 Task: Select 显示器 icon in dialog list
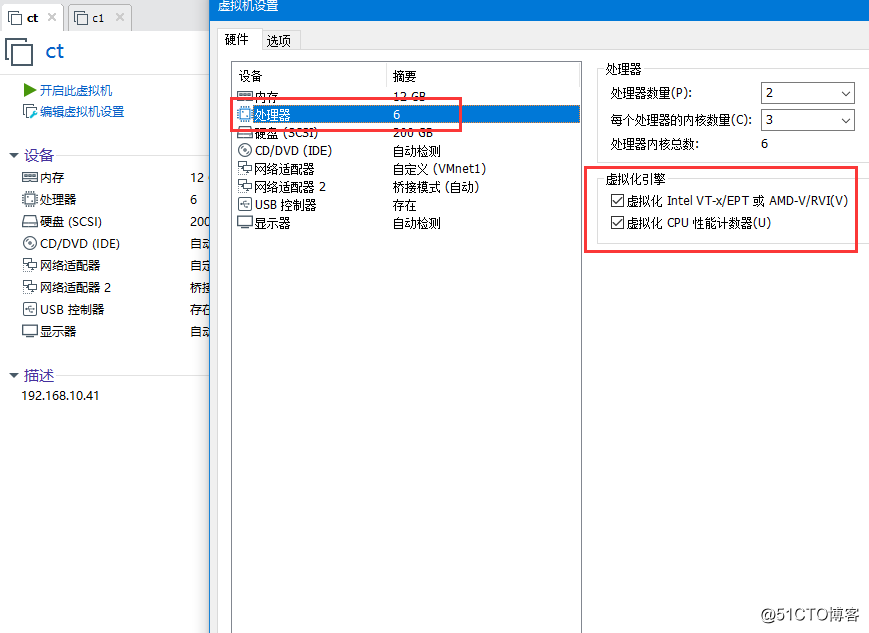pos(245,222)
